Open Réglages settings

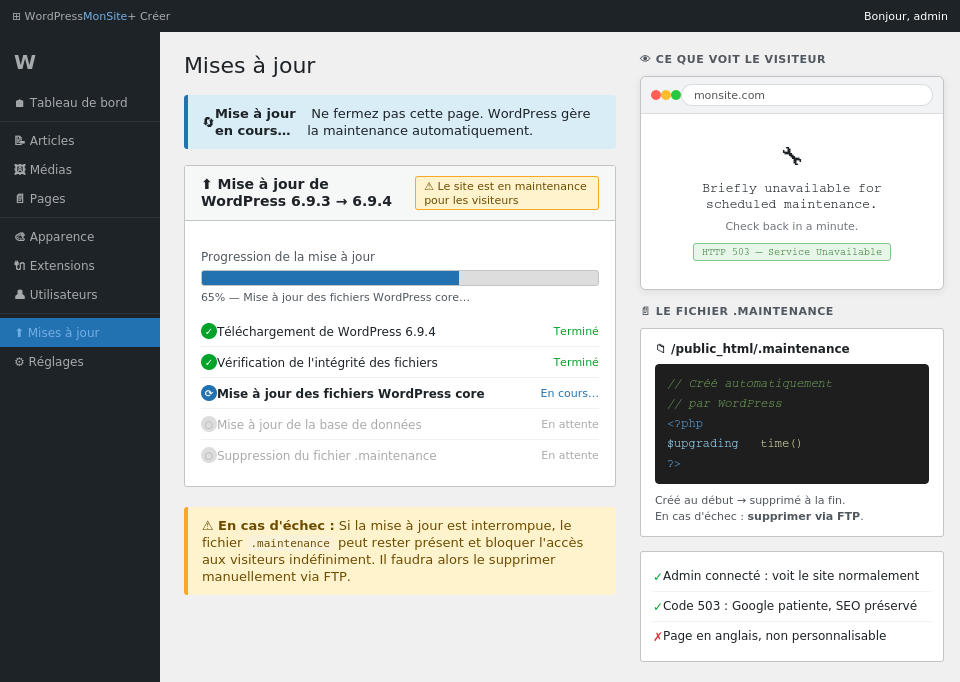point(80,362)
